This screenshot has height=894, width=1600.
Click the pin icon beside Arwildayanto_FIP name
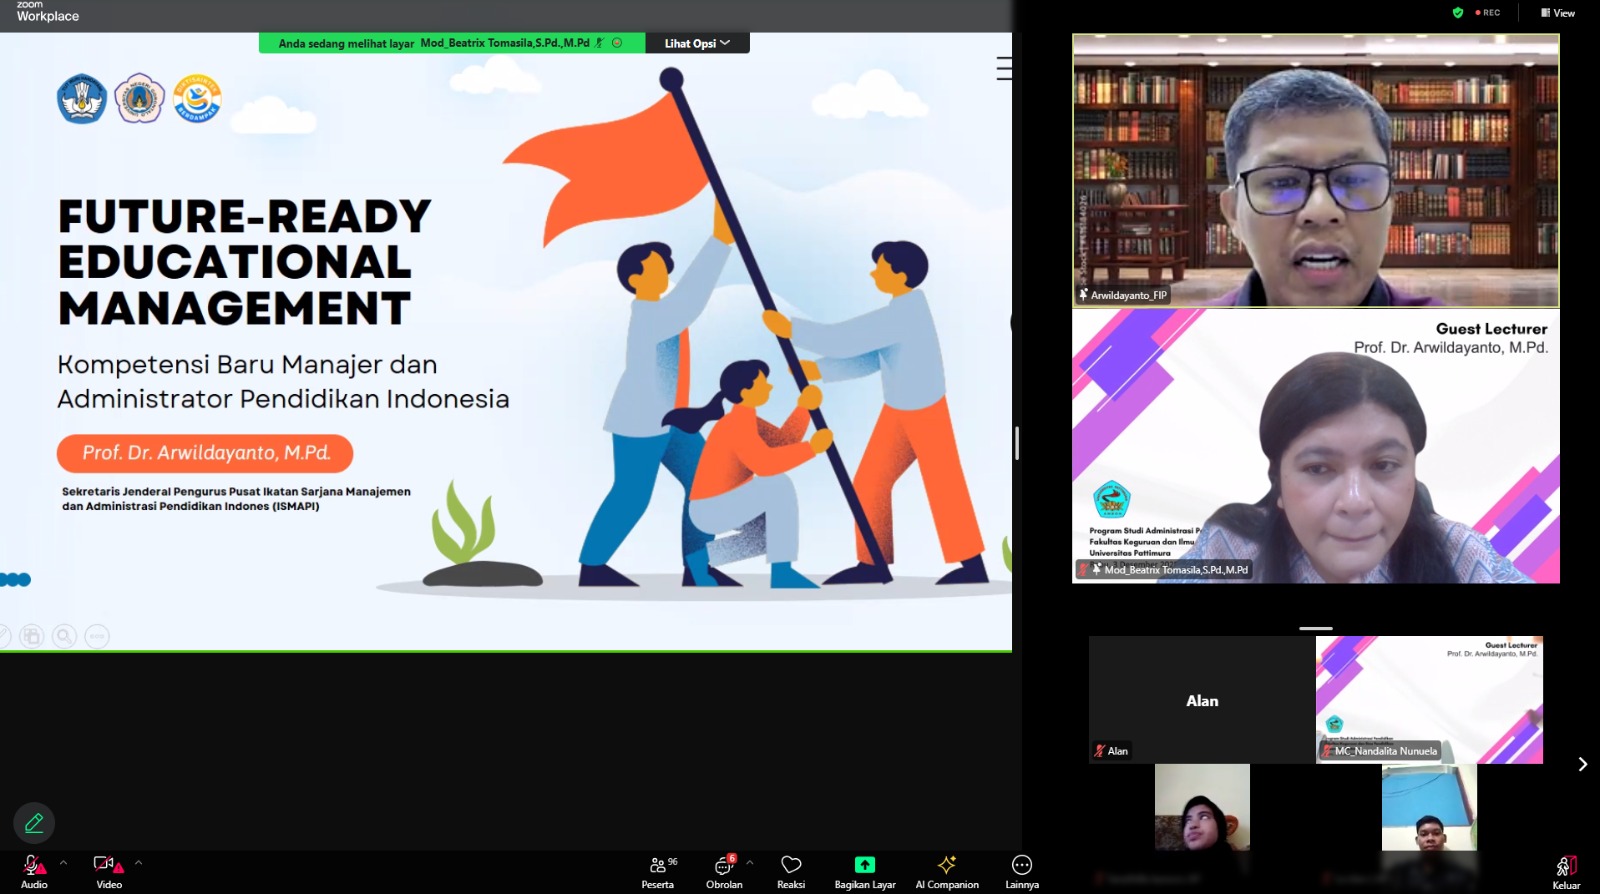point(1083,295)
